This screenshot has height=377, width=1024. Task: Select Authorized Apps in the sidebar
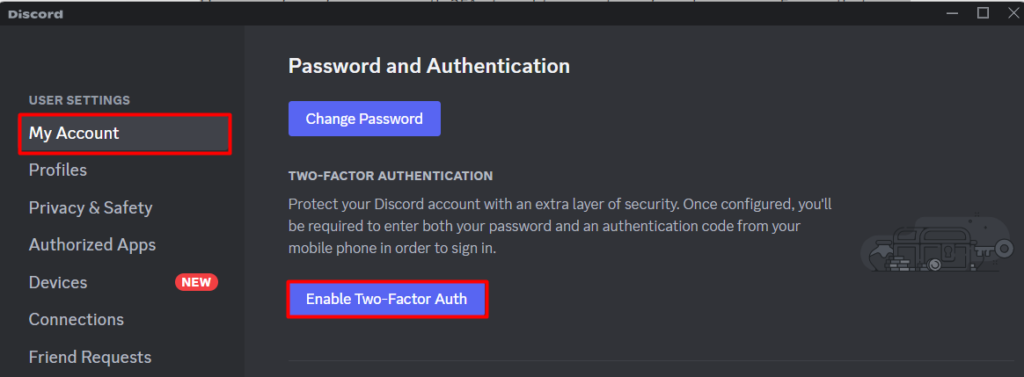tap(92, 245)
